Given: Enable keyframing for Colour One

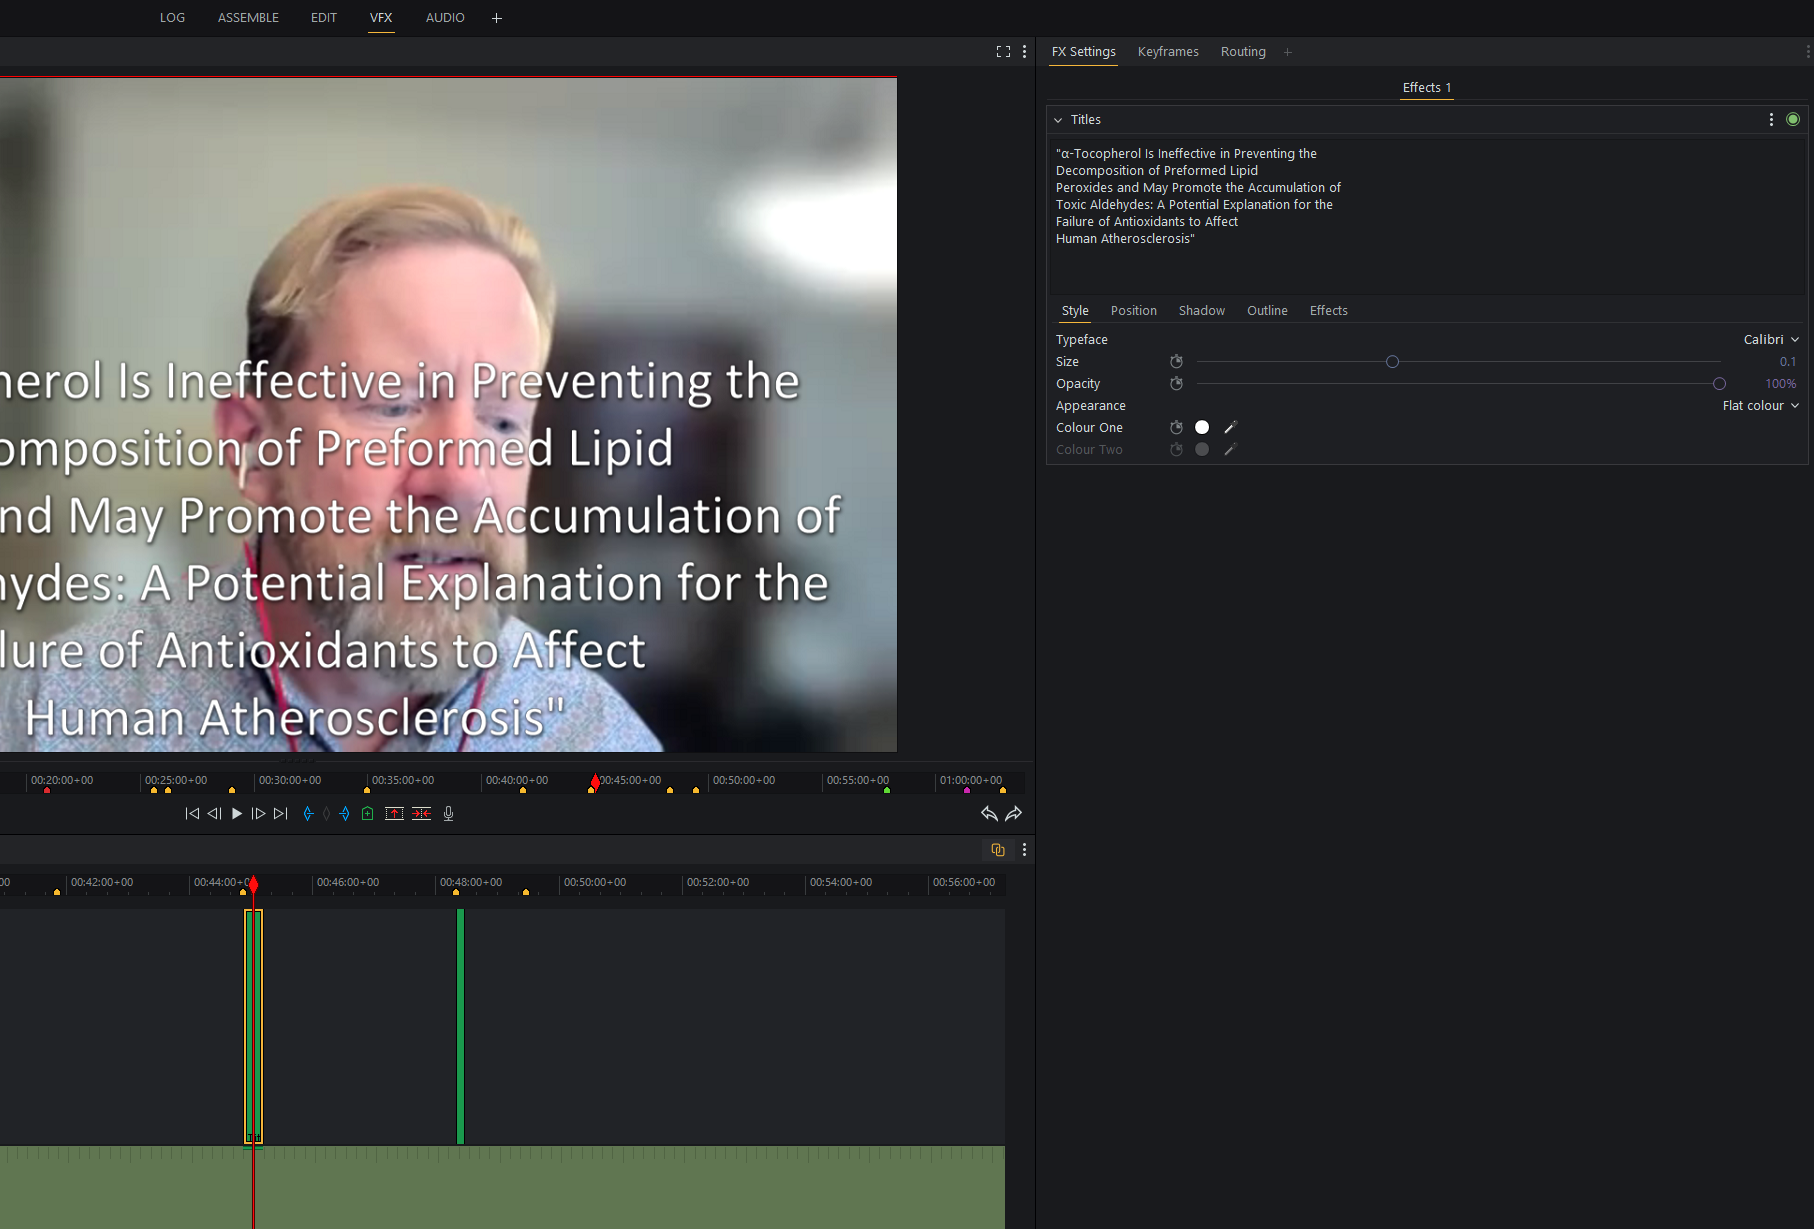Looking at the screenshot, I should 1177,428.
